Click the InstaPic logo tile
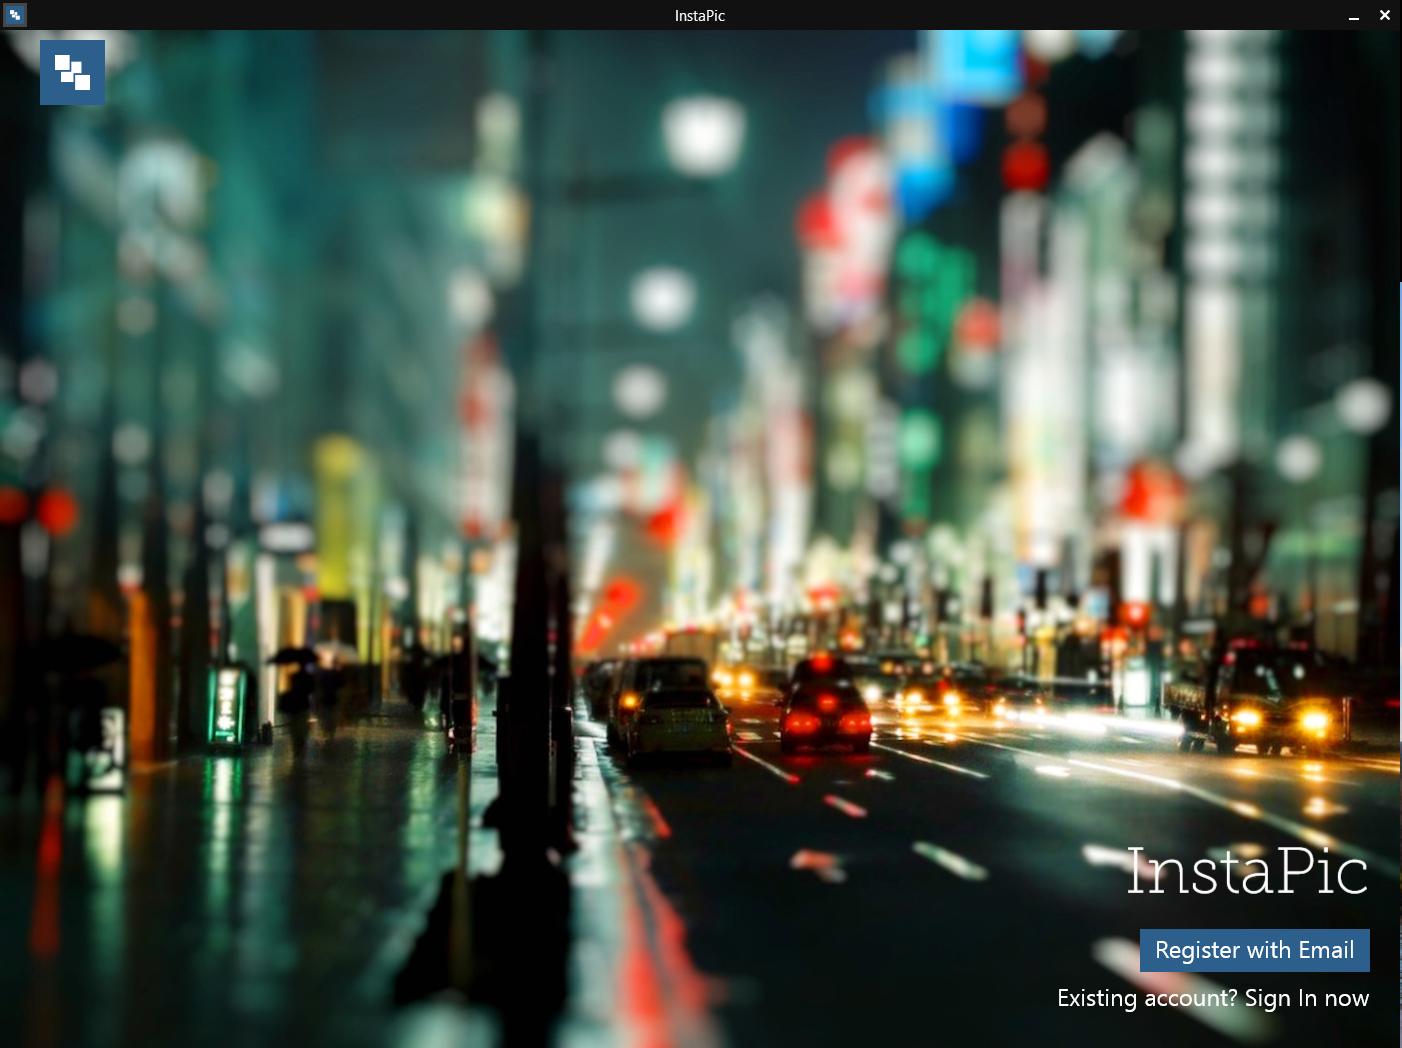Image resolution: width=1402 pixels, height=1048 pixels. 72,72
